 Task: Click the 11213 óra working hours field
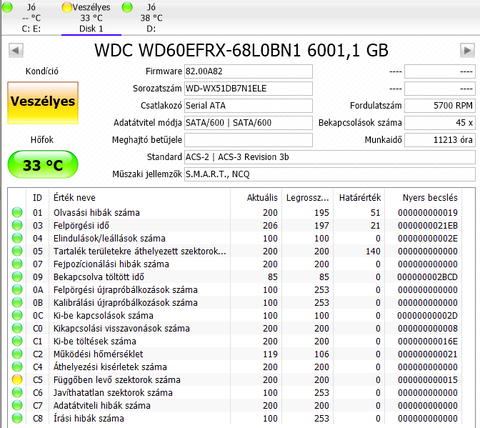pos(440,140)
